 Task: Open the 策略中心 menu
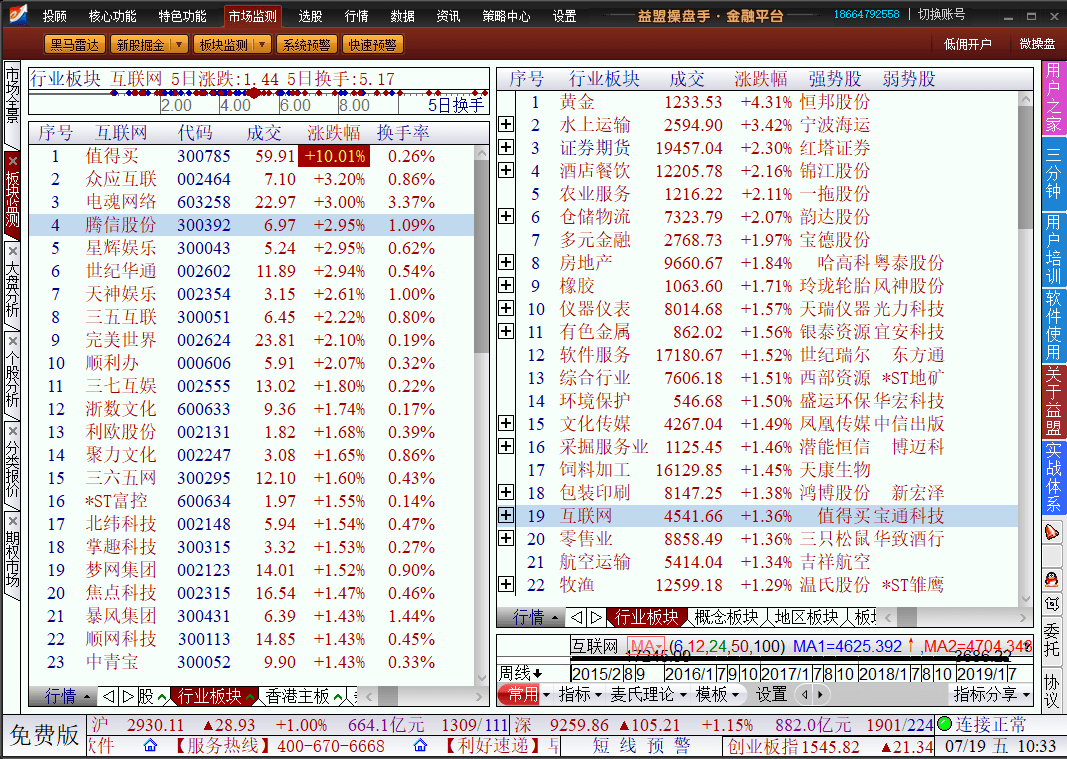(506, 16)
